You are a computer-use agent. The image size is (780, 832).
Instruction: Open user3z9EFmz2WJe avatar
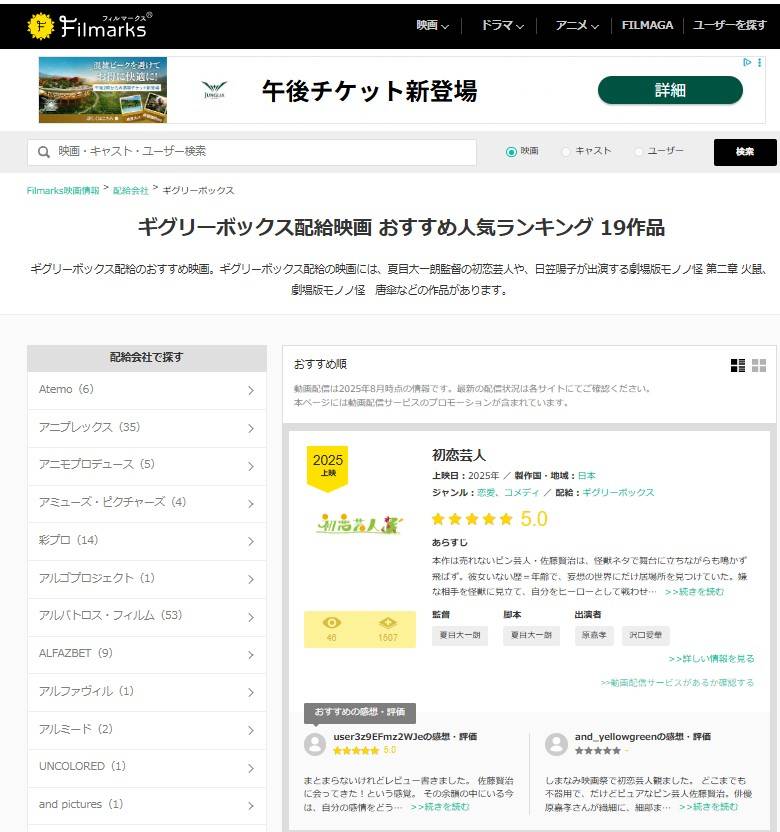(x=315, y=744)
